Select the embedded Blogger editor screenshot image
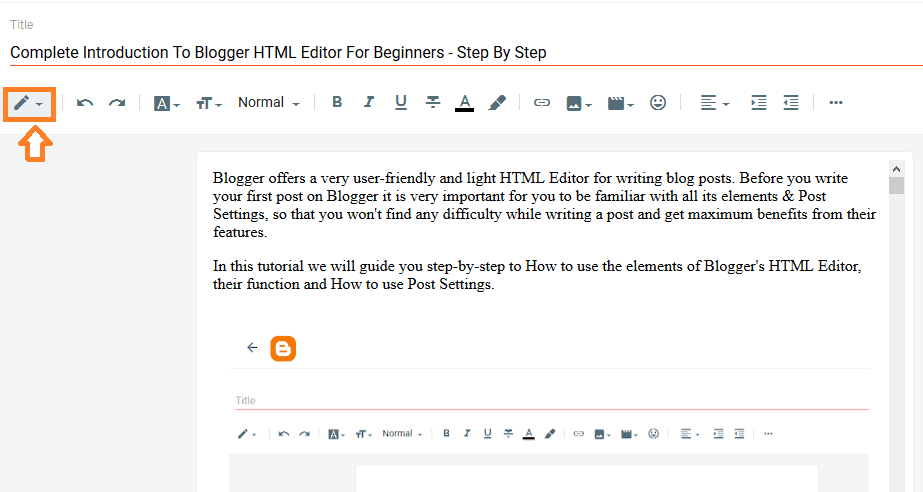Image resolution: width=923 pixels, height=492 pixels. 549,409
